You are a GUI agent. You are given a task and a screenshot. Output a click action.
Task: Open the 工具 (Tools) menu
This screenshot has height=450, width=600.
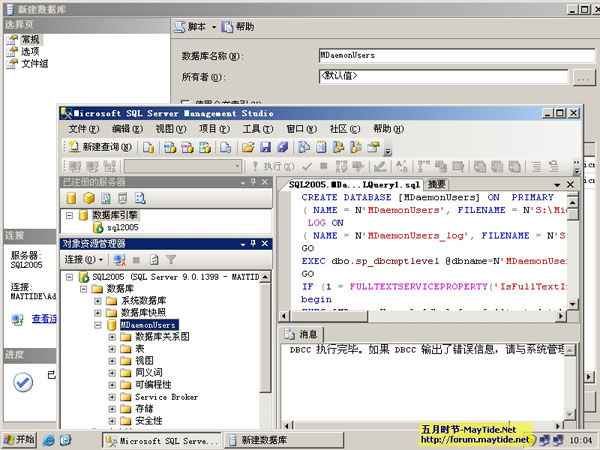pos(258,129)
